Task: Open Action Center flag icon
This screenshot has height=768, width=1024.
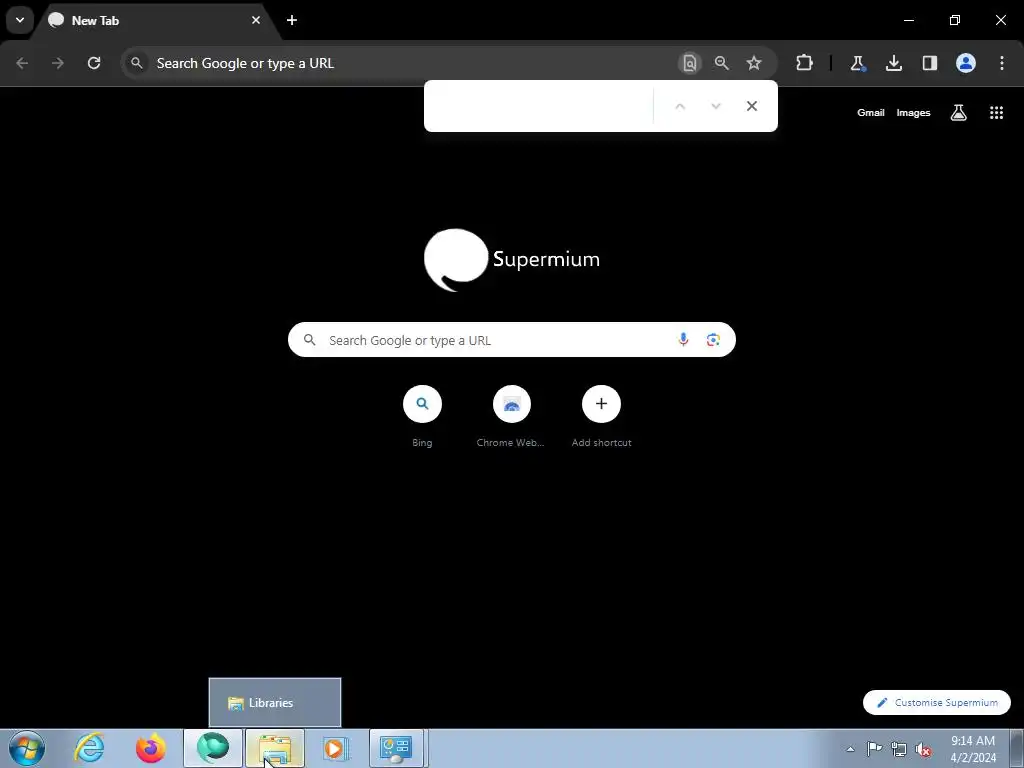Action: pos(874,749)
